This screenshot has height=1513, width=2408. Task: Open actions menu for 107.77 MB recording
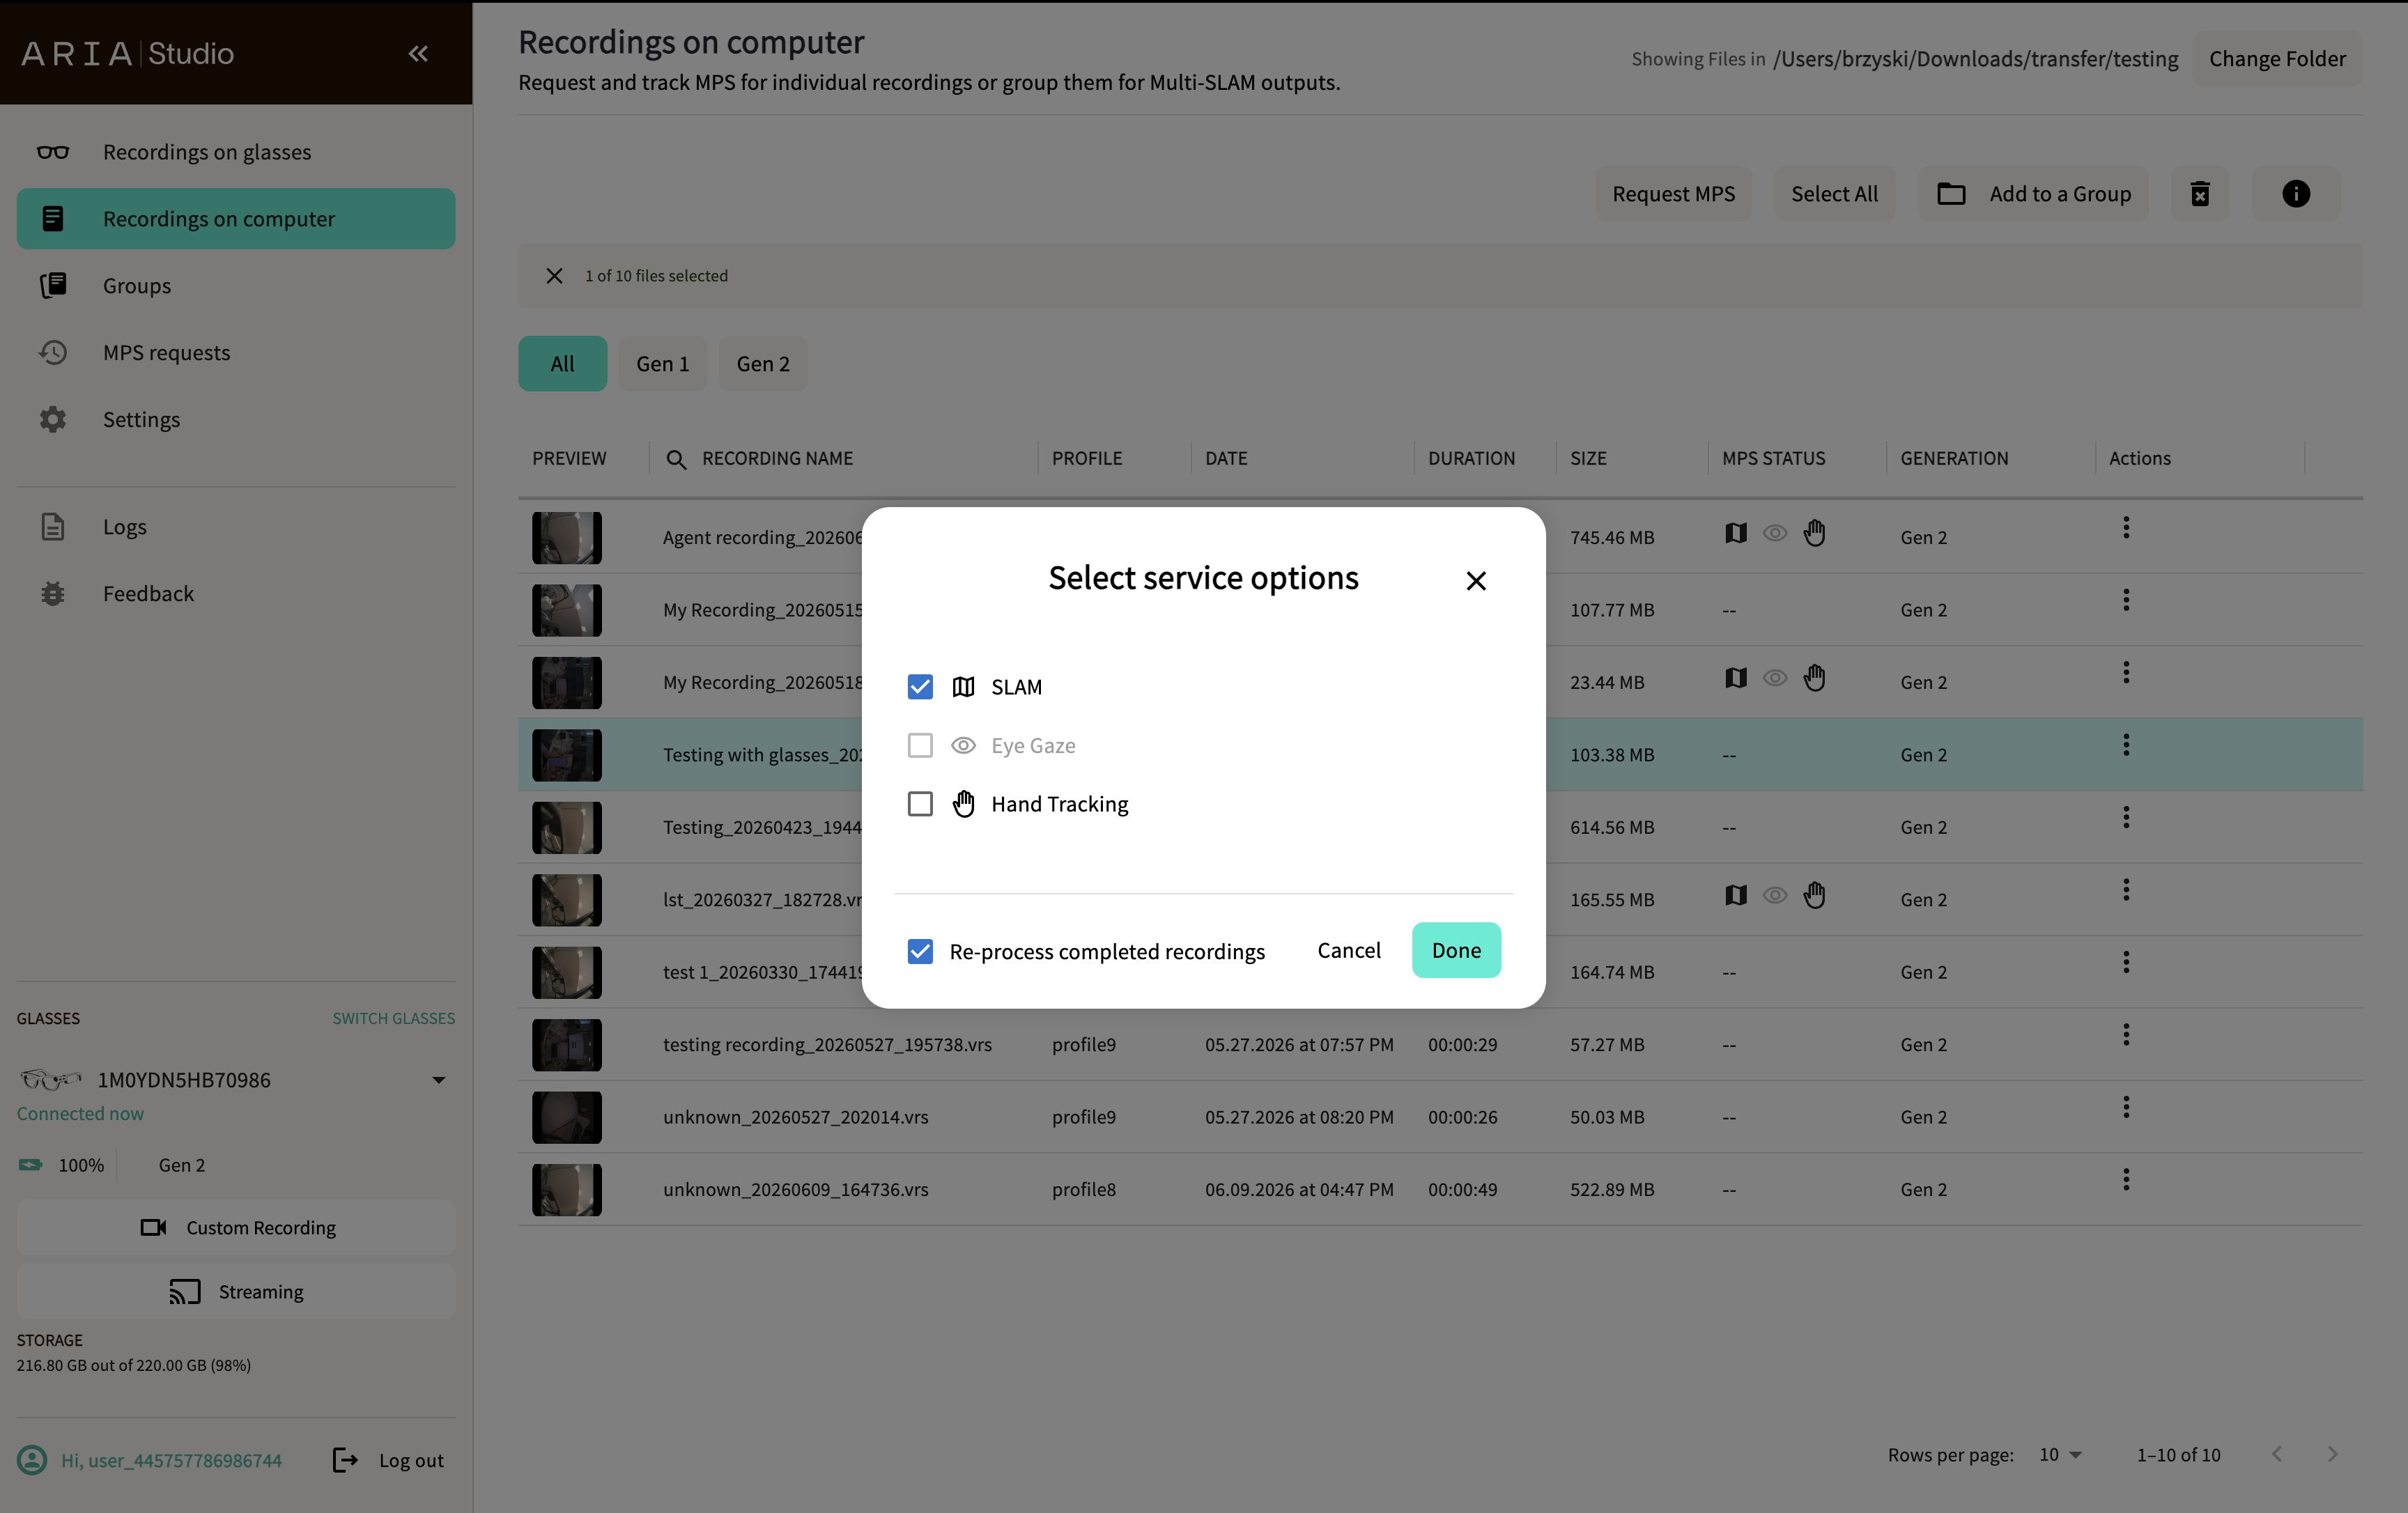pyautogui.click(x=2126, y=600)
